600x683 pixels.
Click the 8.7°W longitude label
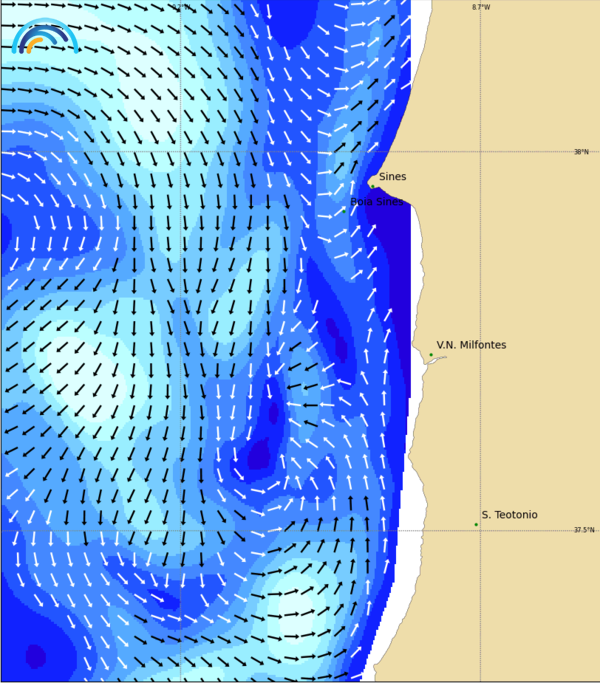(481, 7)
